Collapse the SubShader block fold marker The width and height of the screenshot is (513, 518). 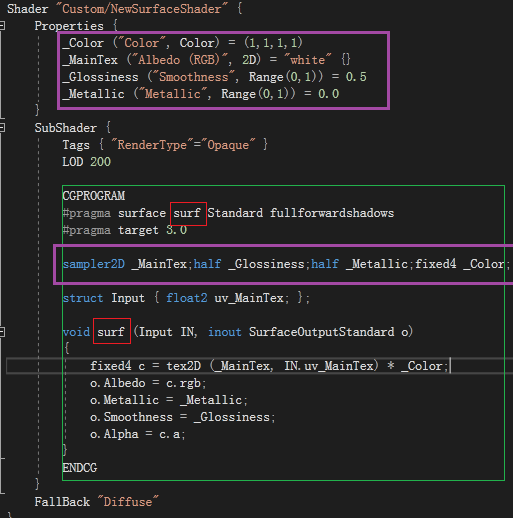pyautogui.click(x=2, y=128)
